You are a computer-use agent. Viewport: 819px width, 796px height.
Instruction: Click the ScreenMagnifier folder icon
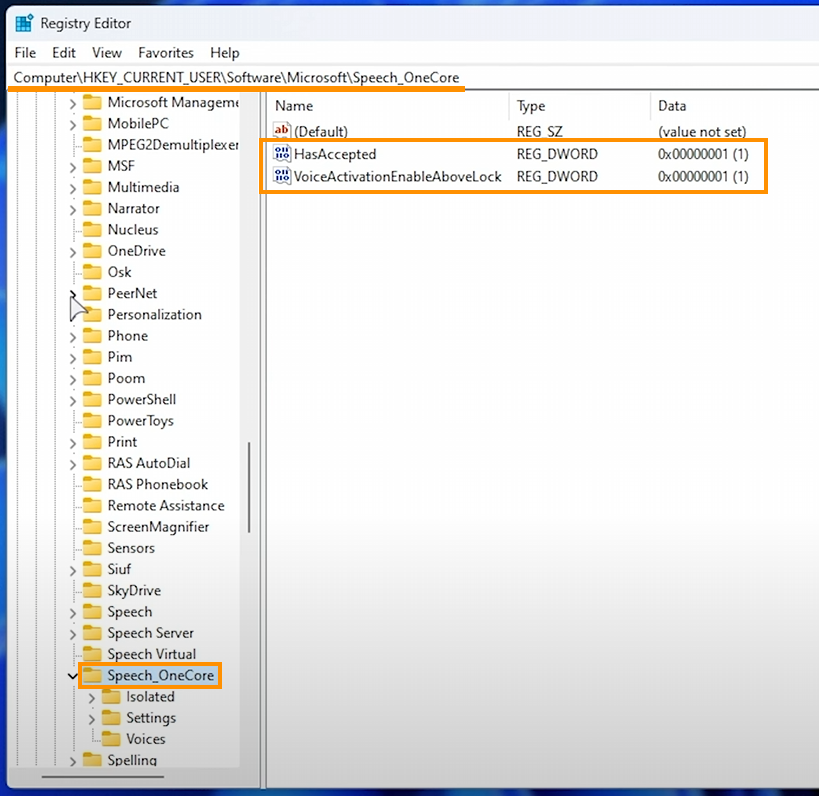click(92, 526)
